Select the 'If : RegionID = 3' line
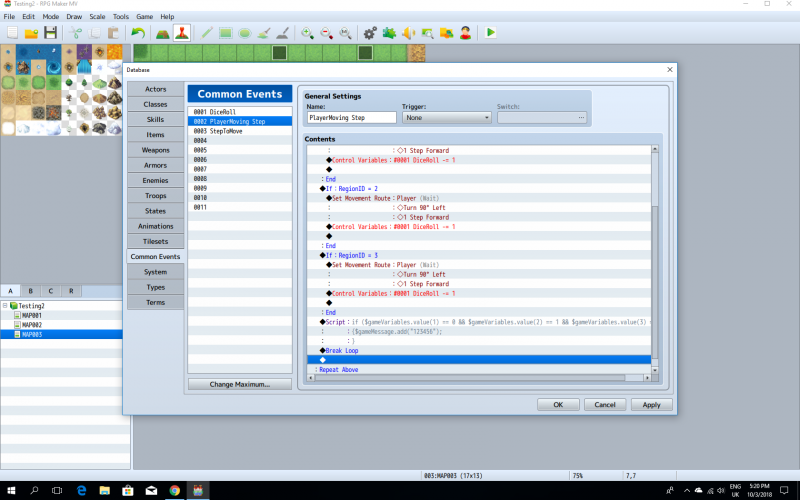 point(479,255)
